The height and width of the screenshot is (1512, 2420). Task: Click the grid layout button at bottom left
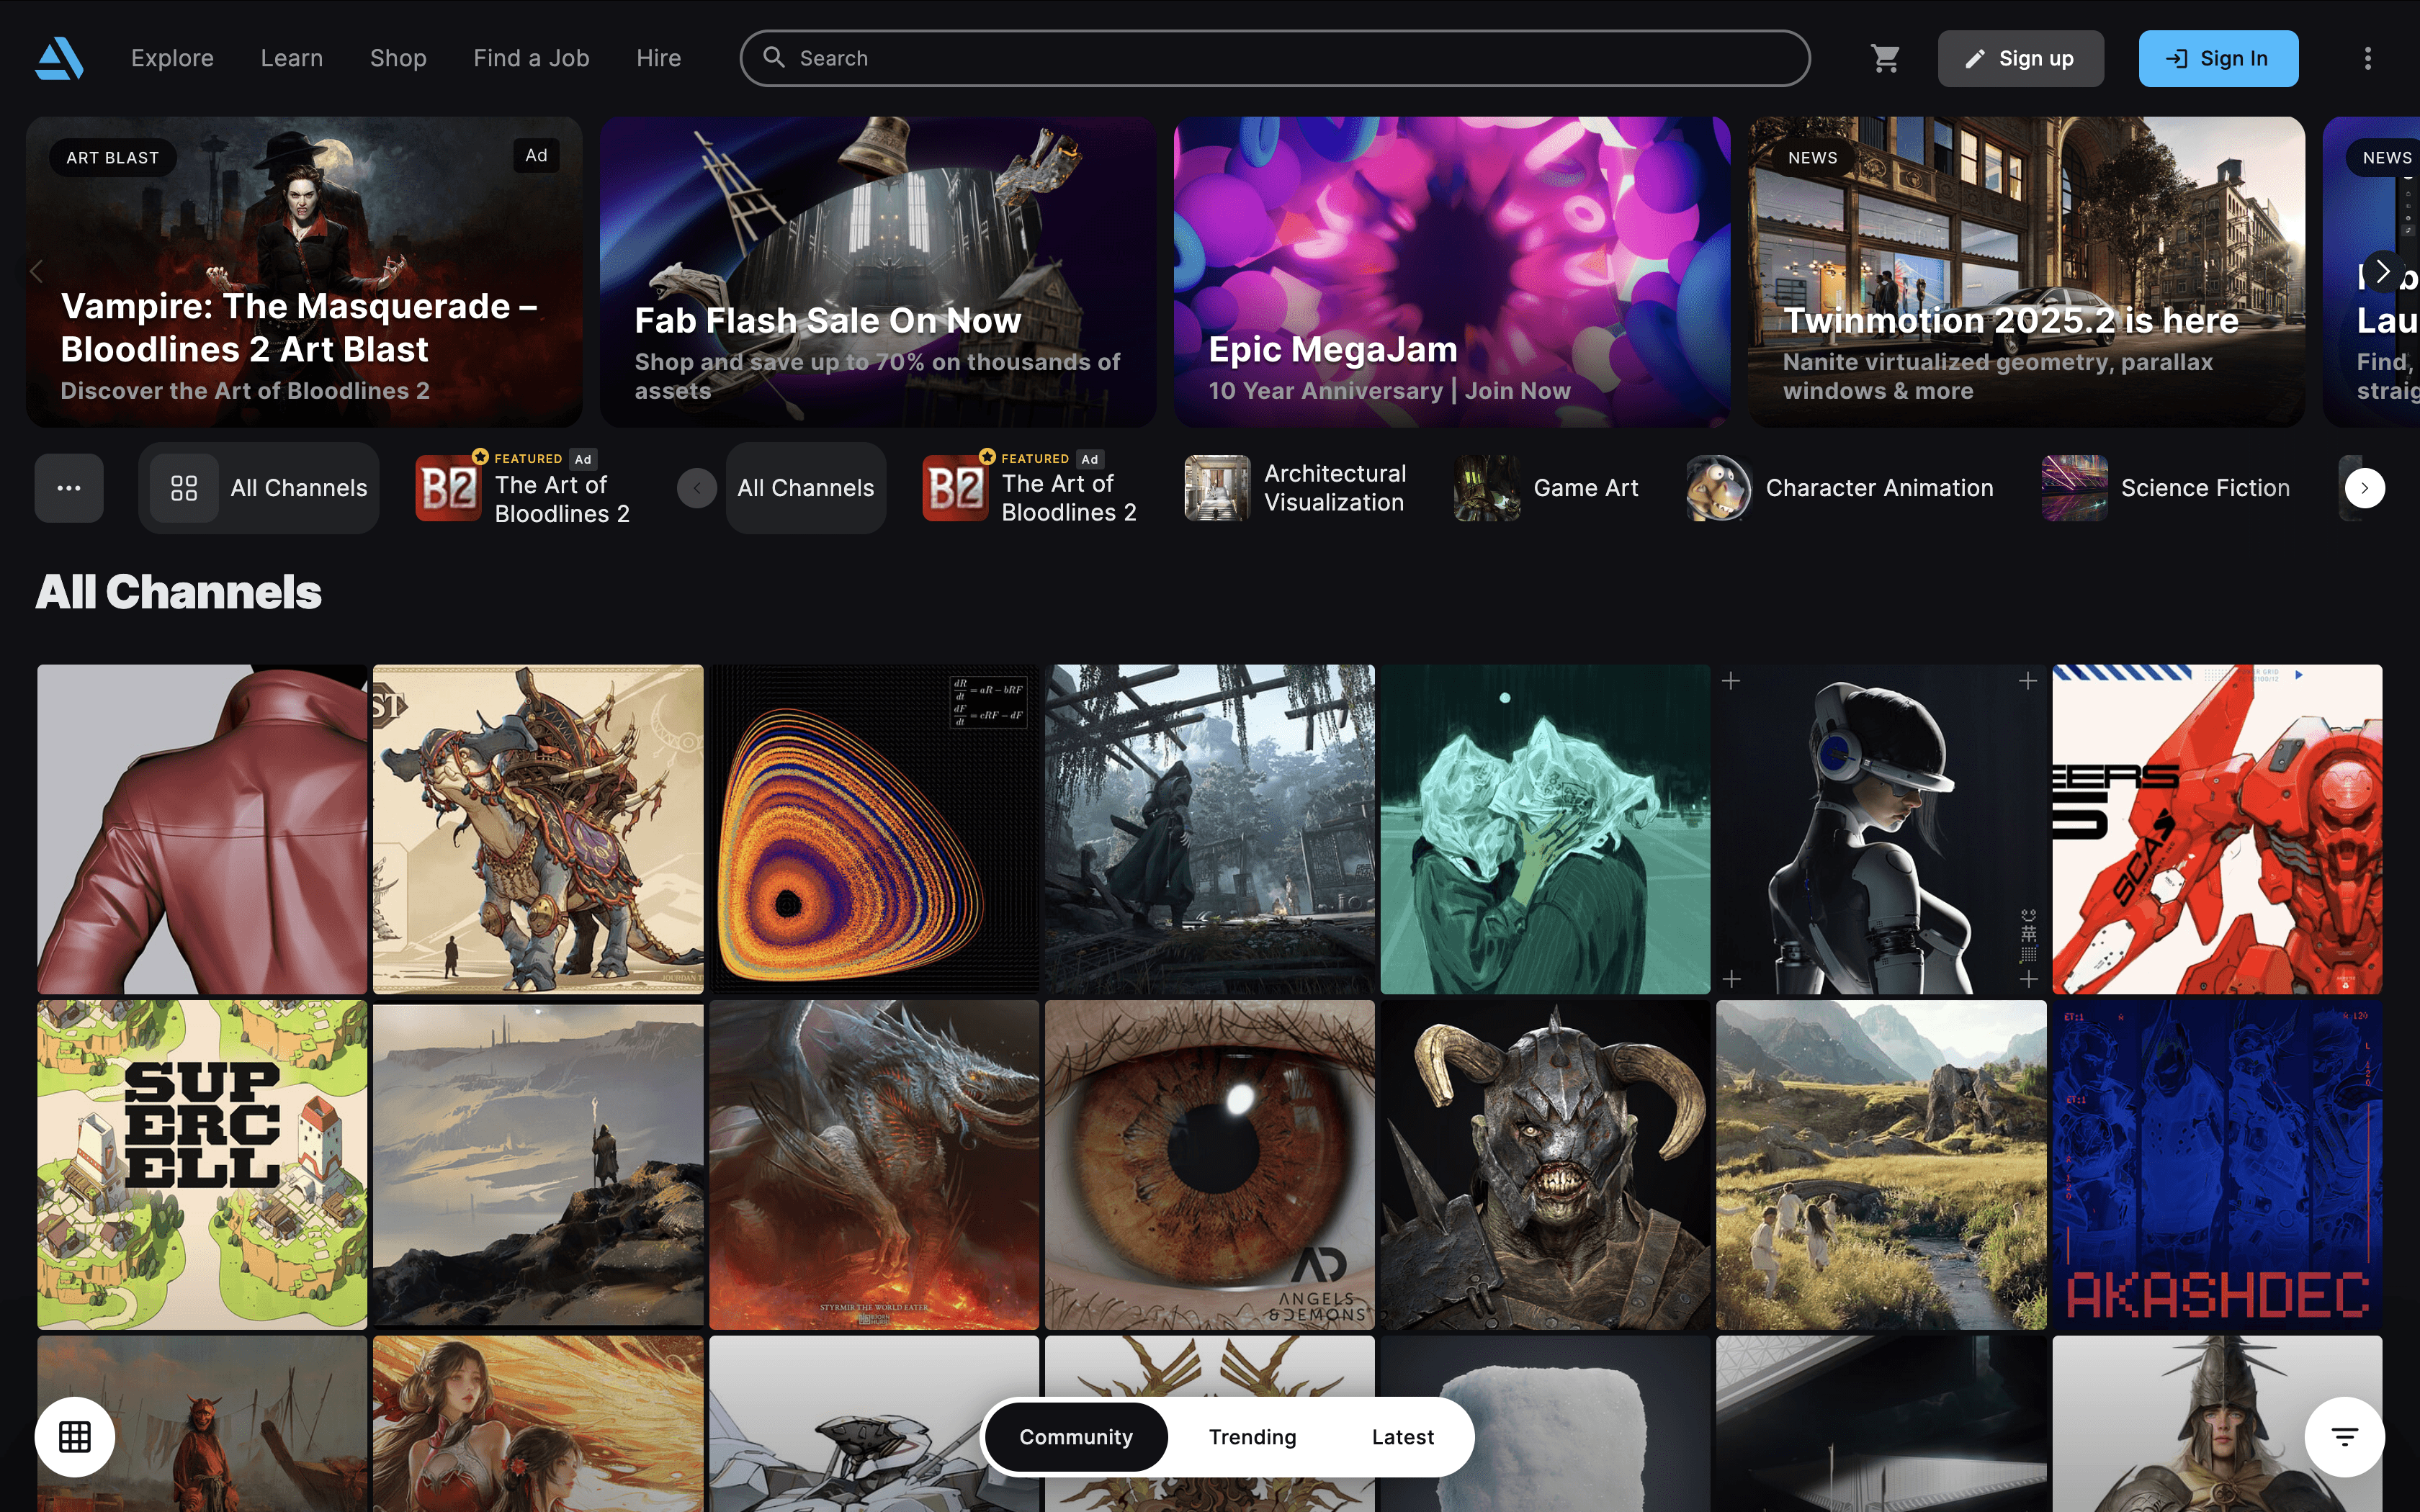75,1437
